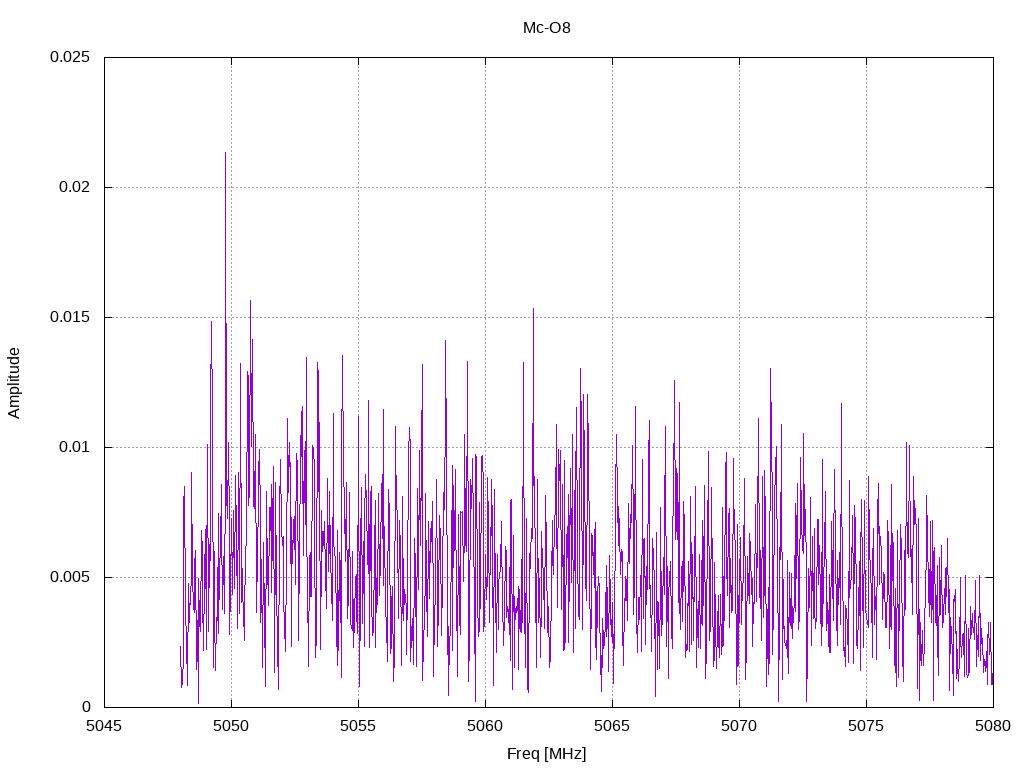Click the 0.005 y-axis tick label
The height and width of the screenshot is (768, 1024).
(70, 577)
